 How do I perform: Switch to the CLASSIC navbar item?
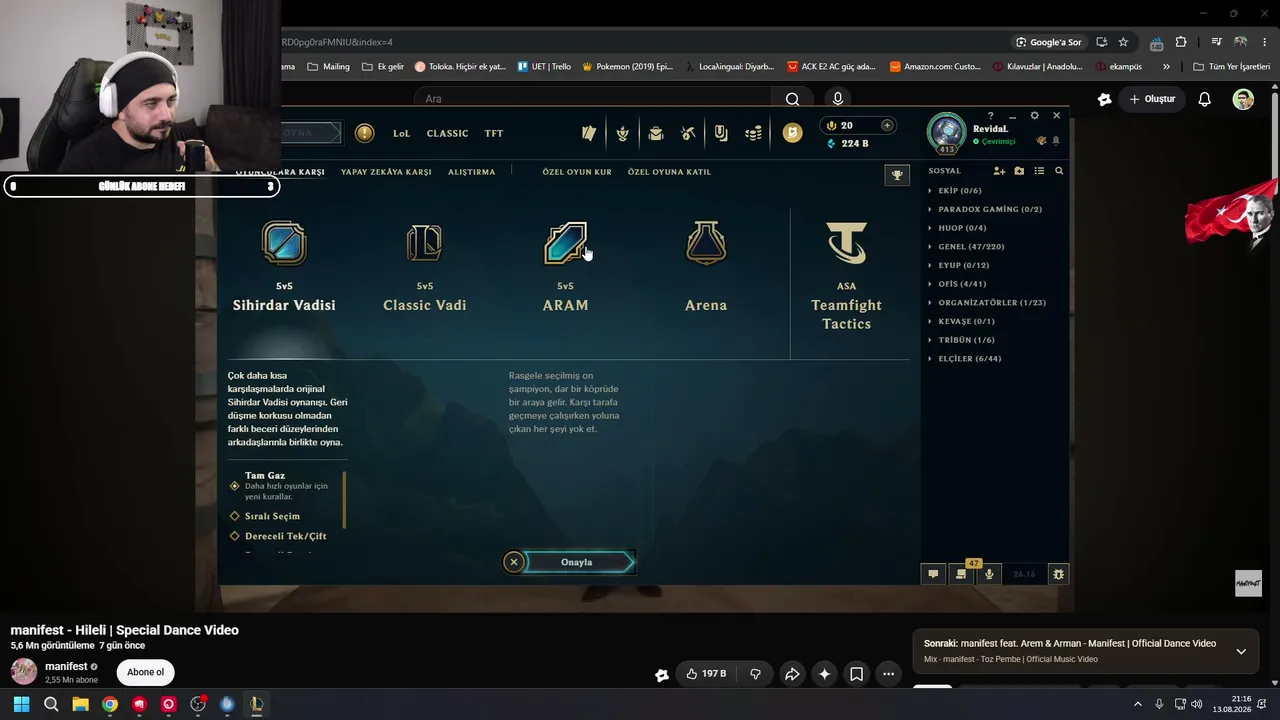coord(447,133)
